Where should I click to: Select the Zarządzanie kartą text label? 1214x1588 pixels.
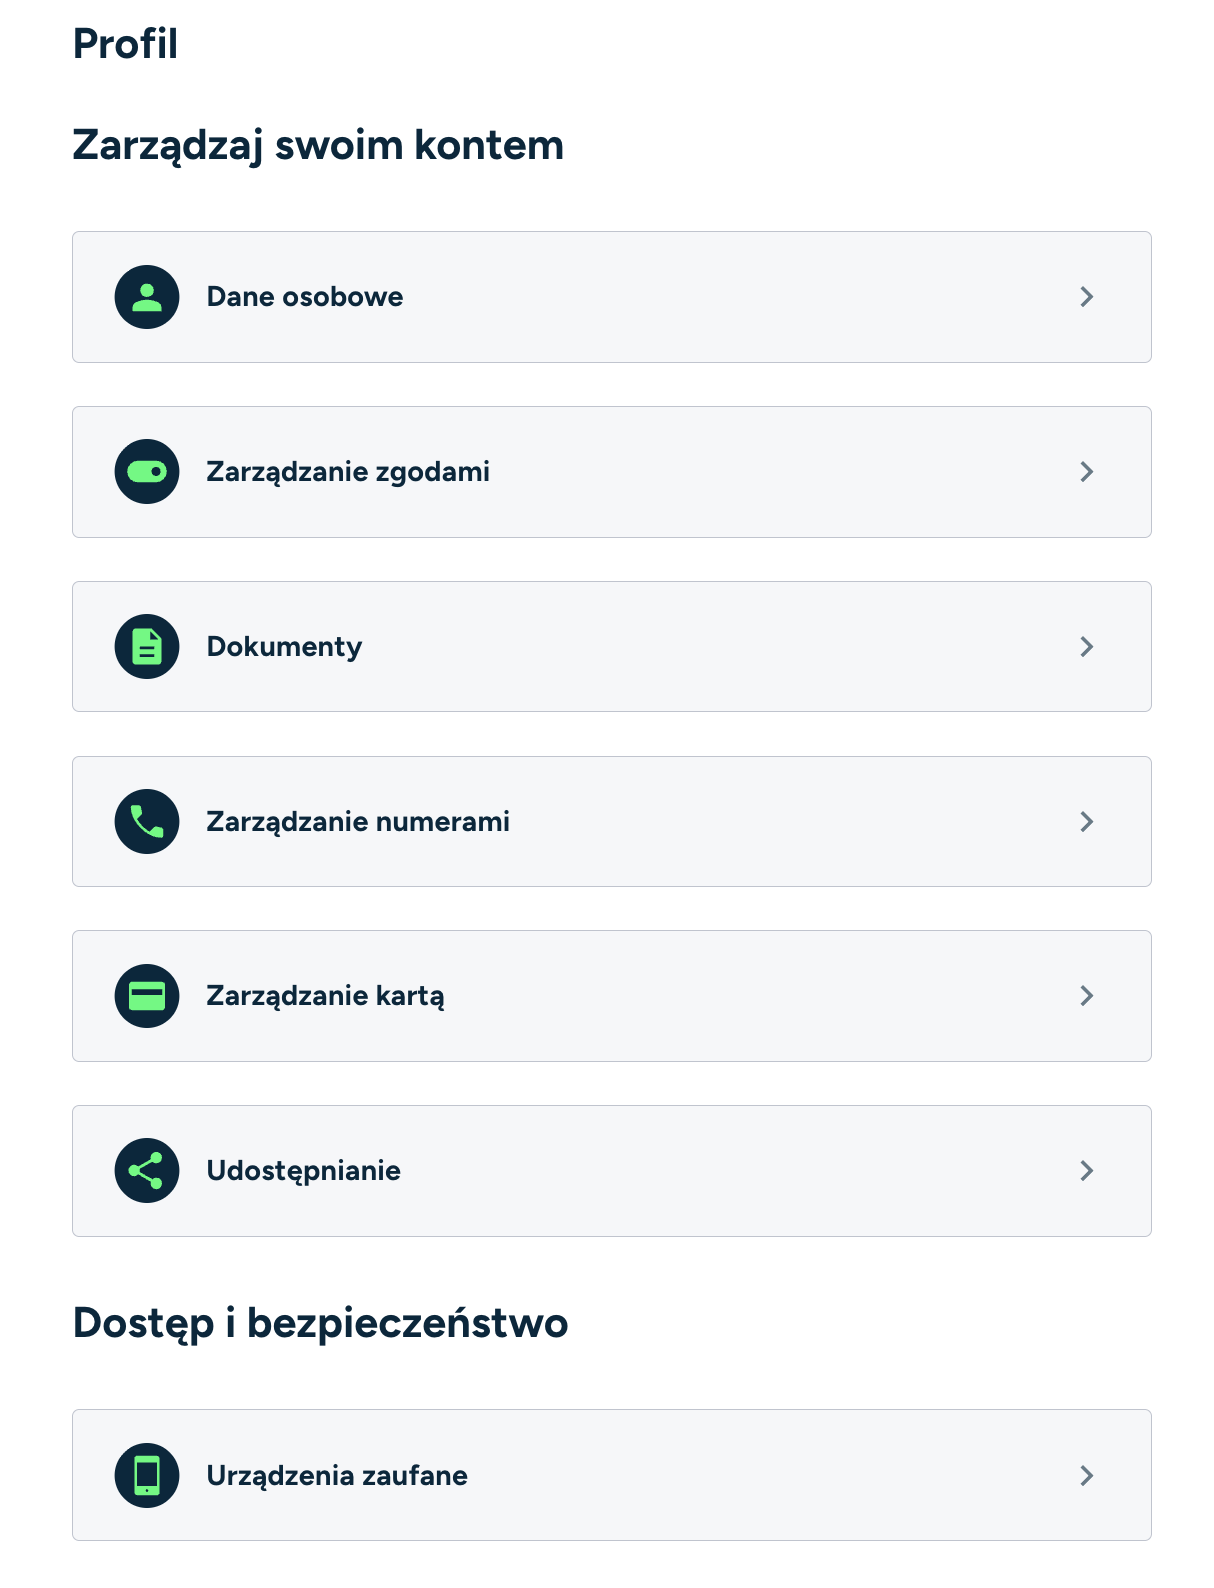(x=325, y=996)
